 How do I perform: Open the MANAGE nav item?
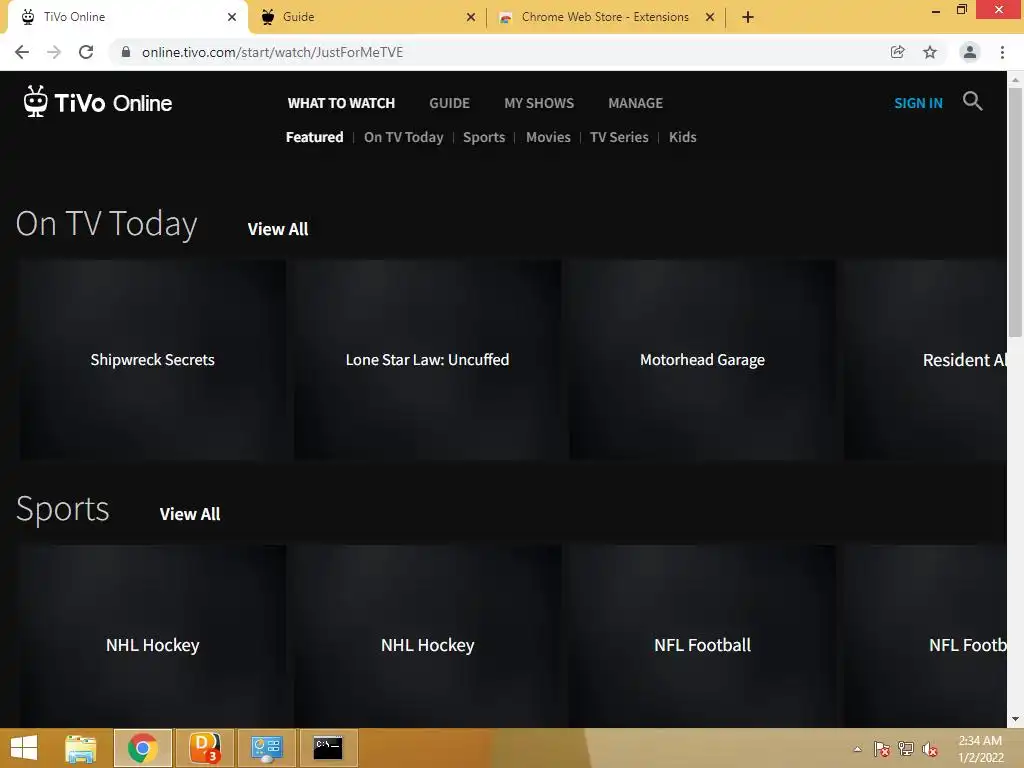[x=635, y=103]
